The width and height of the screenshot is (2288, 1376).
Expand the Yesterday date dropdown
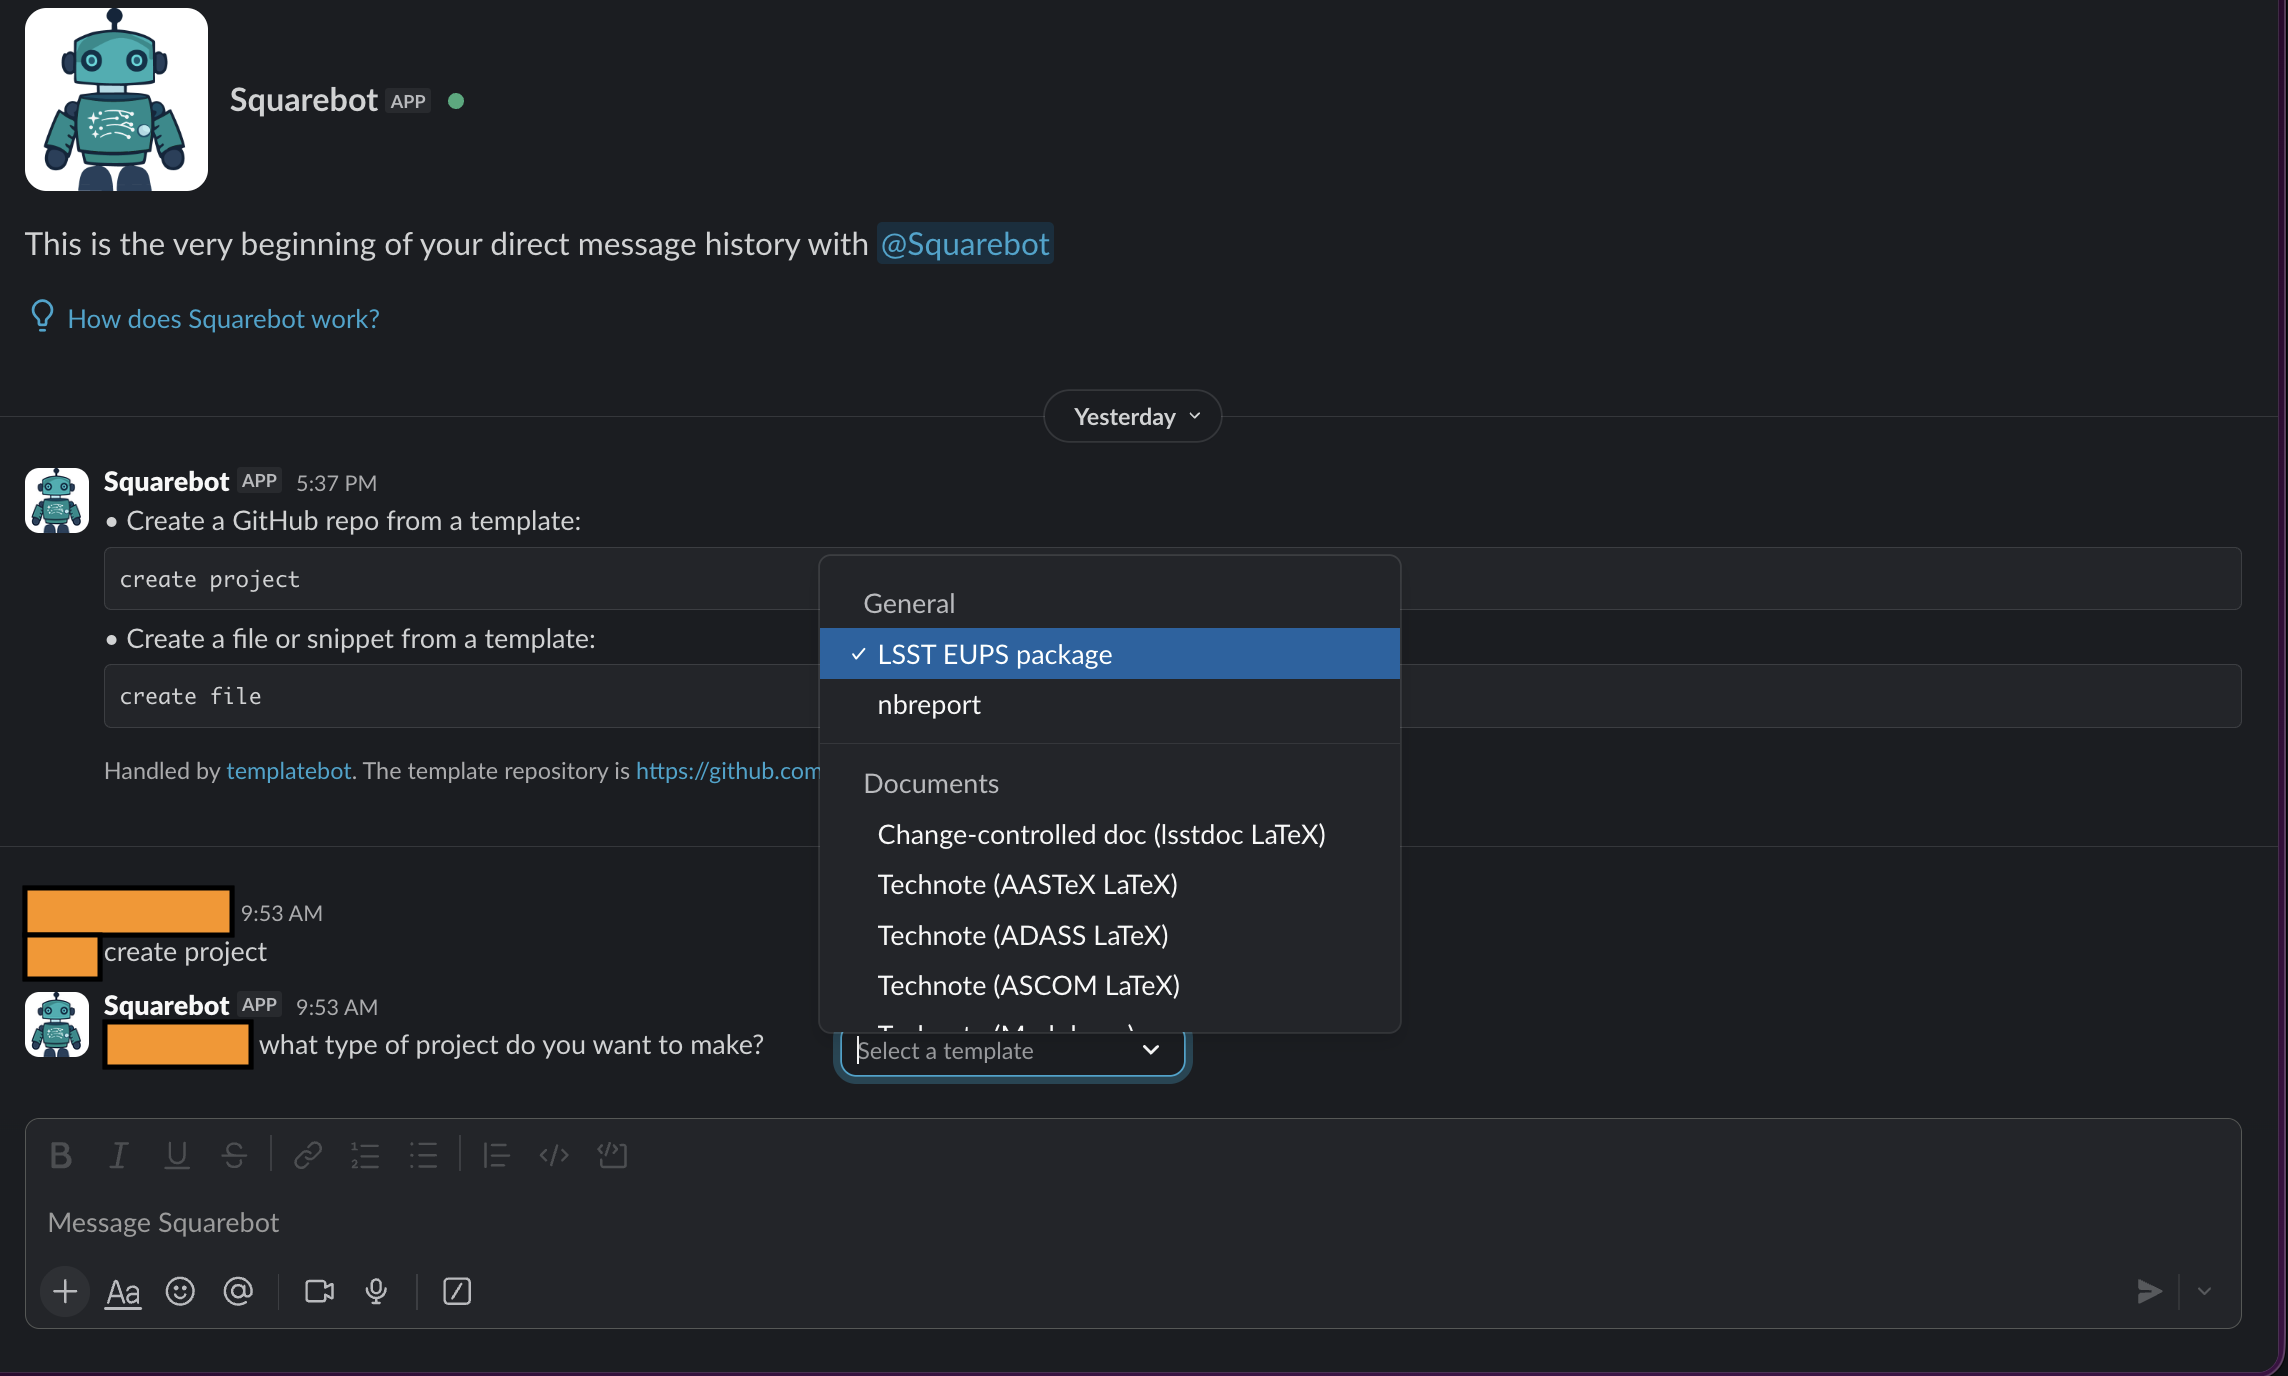click(1133, 416)
